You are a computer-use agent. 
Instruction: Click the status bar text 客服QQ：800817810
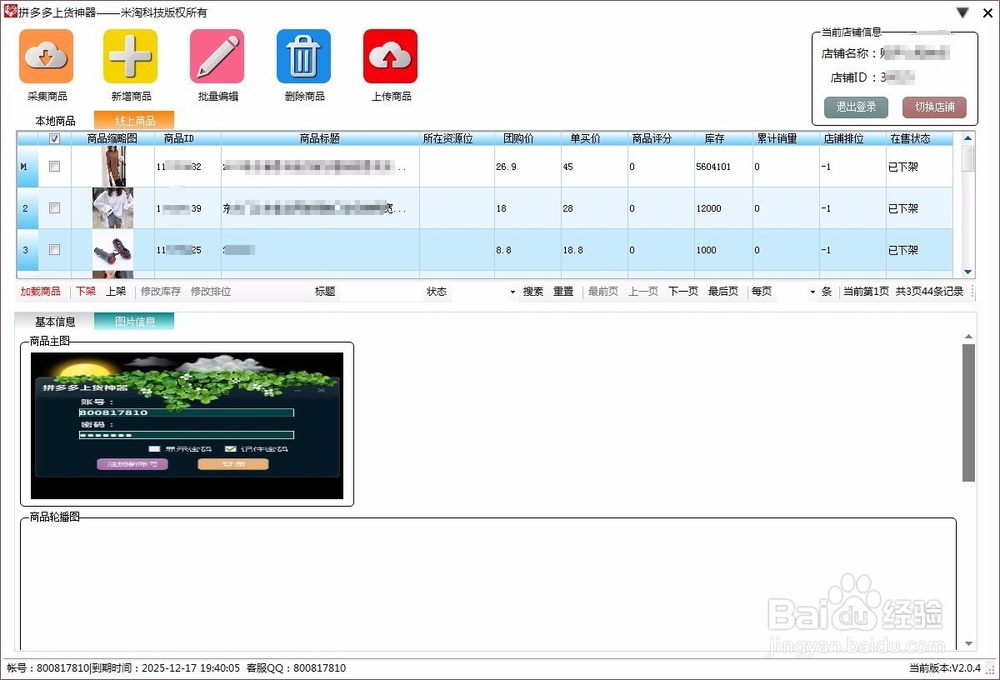coord(296,668)
